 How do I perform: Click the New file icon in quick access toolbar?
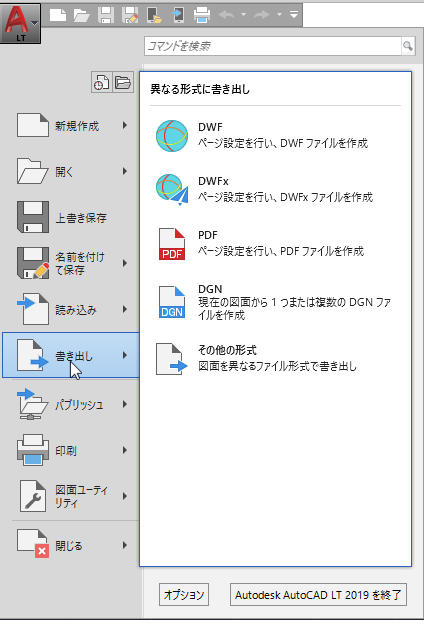coord(58,15)
